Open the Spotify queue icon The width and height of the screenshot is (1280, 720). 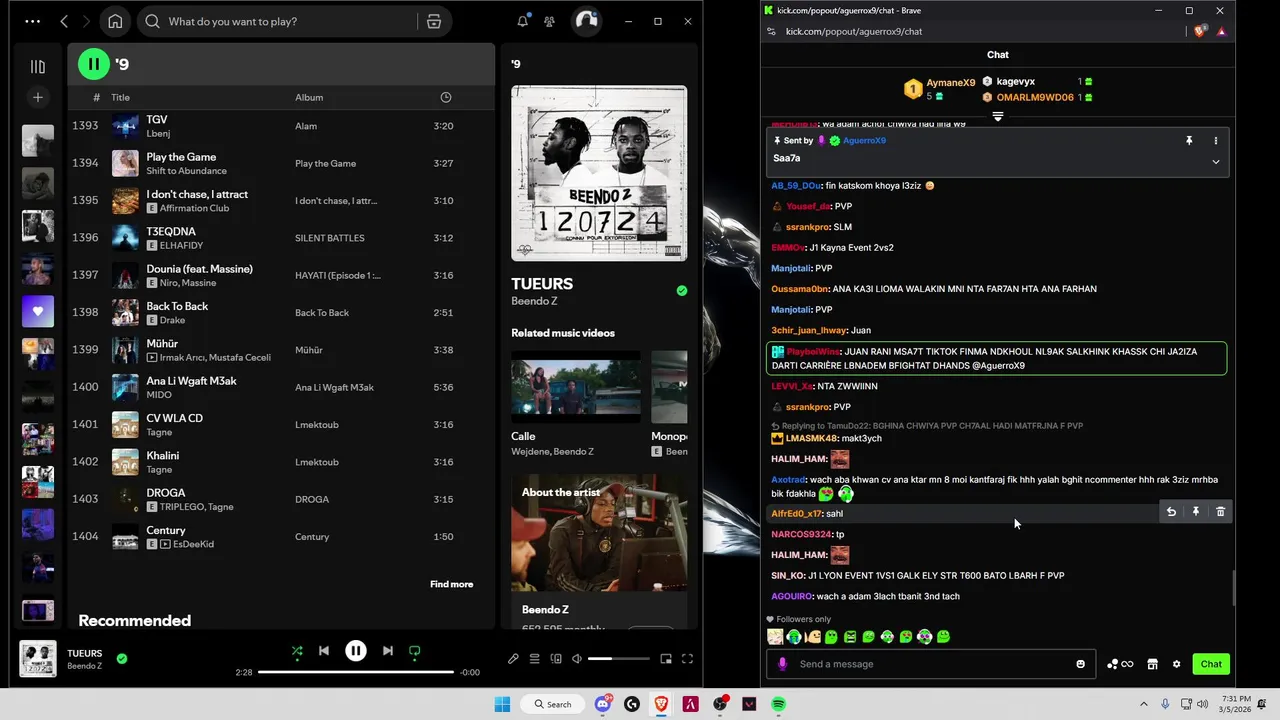535,659
